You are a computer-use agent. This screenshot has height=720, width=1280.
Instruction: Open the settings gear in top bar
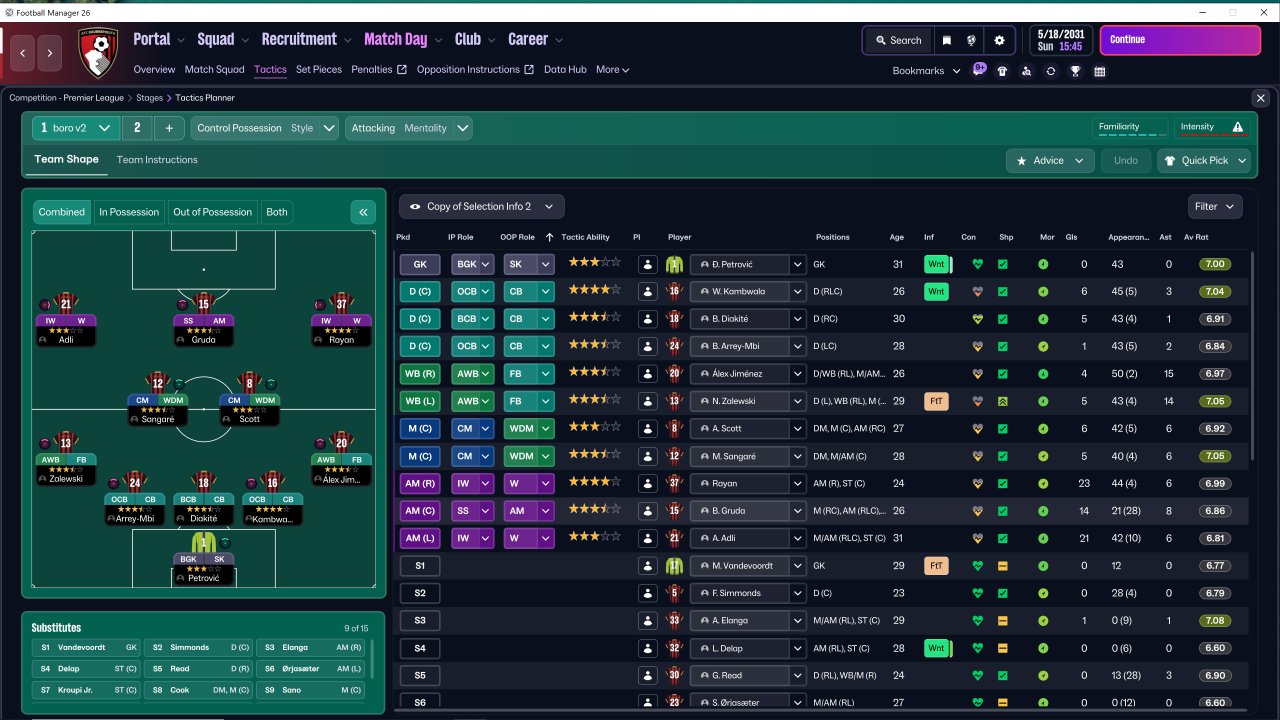(999, 41)
